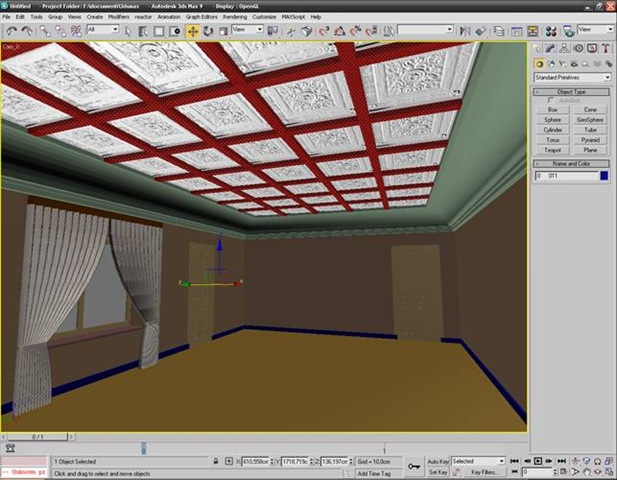Viewport: 617px width, 480px height.
Task: Click the object name input field
Action: [x=566, y=176]
